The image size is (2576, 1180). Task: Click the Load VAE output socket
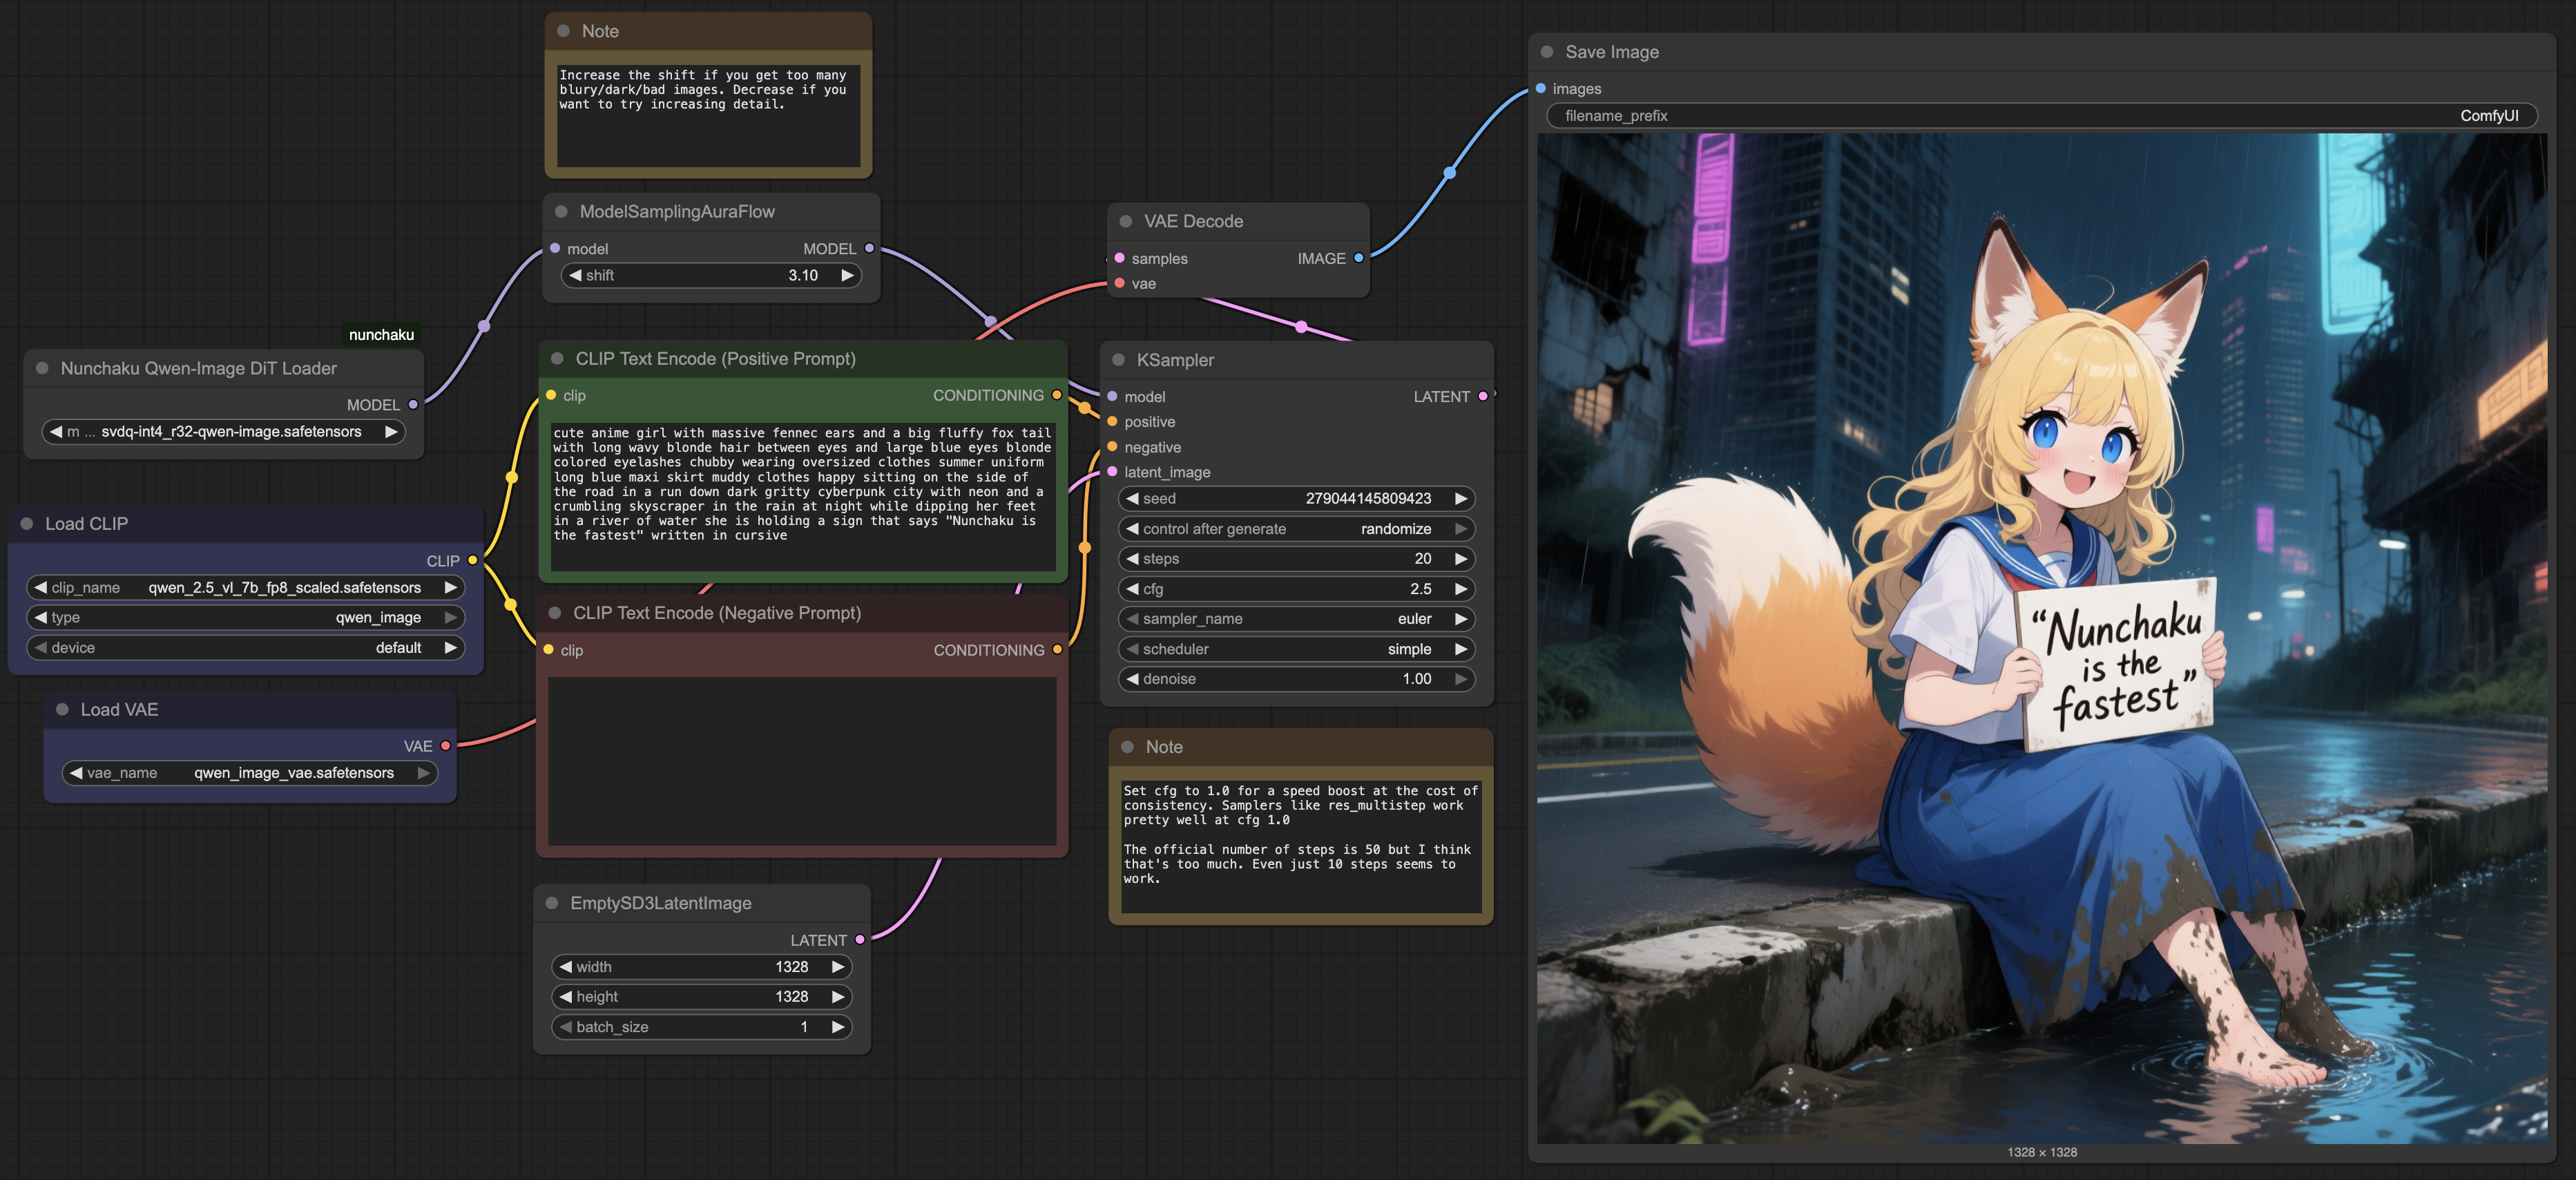pyautogui.click(x=445, y=746)
